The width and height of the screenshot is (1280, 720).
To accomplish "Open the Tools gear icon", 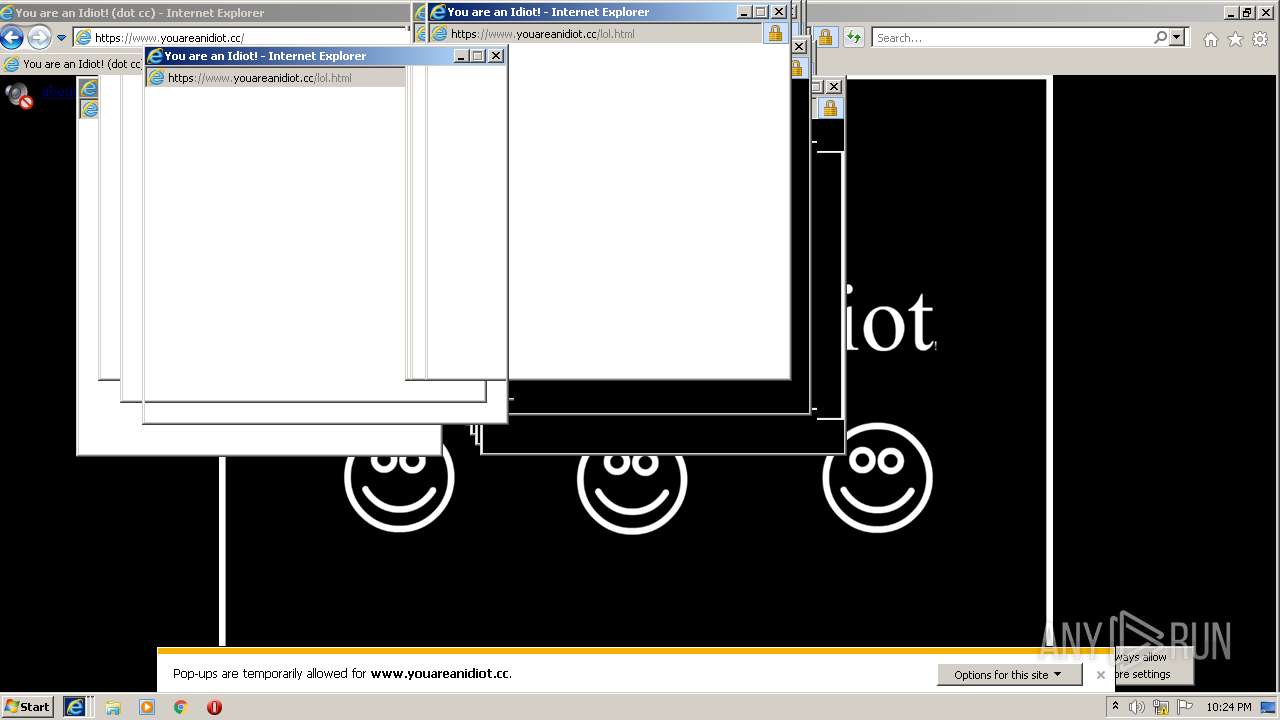I will pyautogui.click(x=1260, y=39).
